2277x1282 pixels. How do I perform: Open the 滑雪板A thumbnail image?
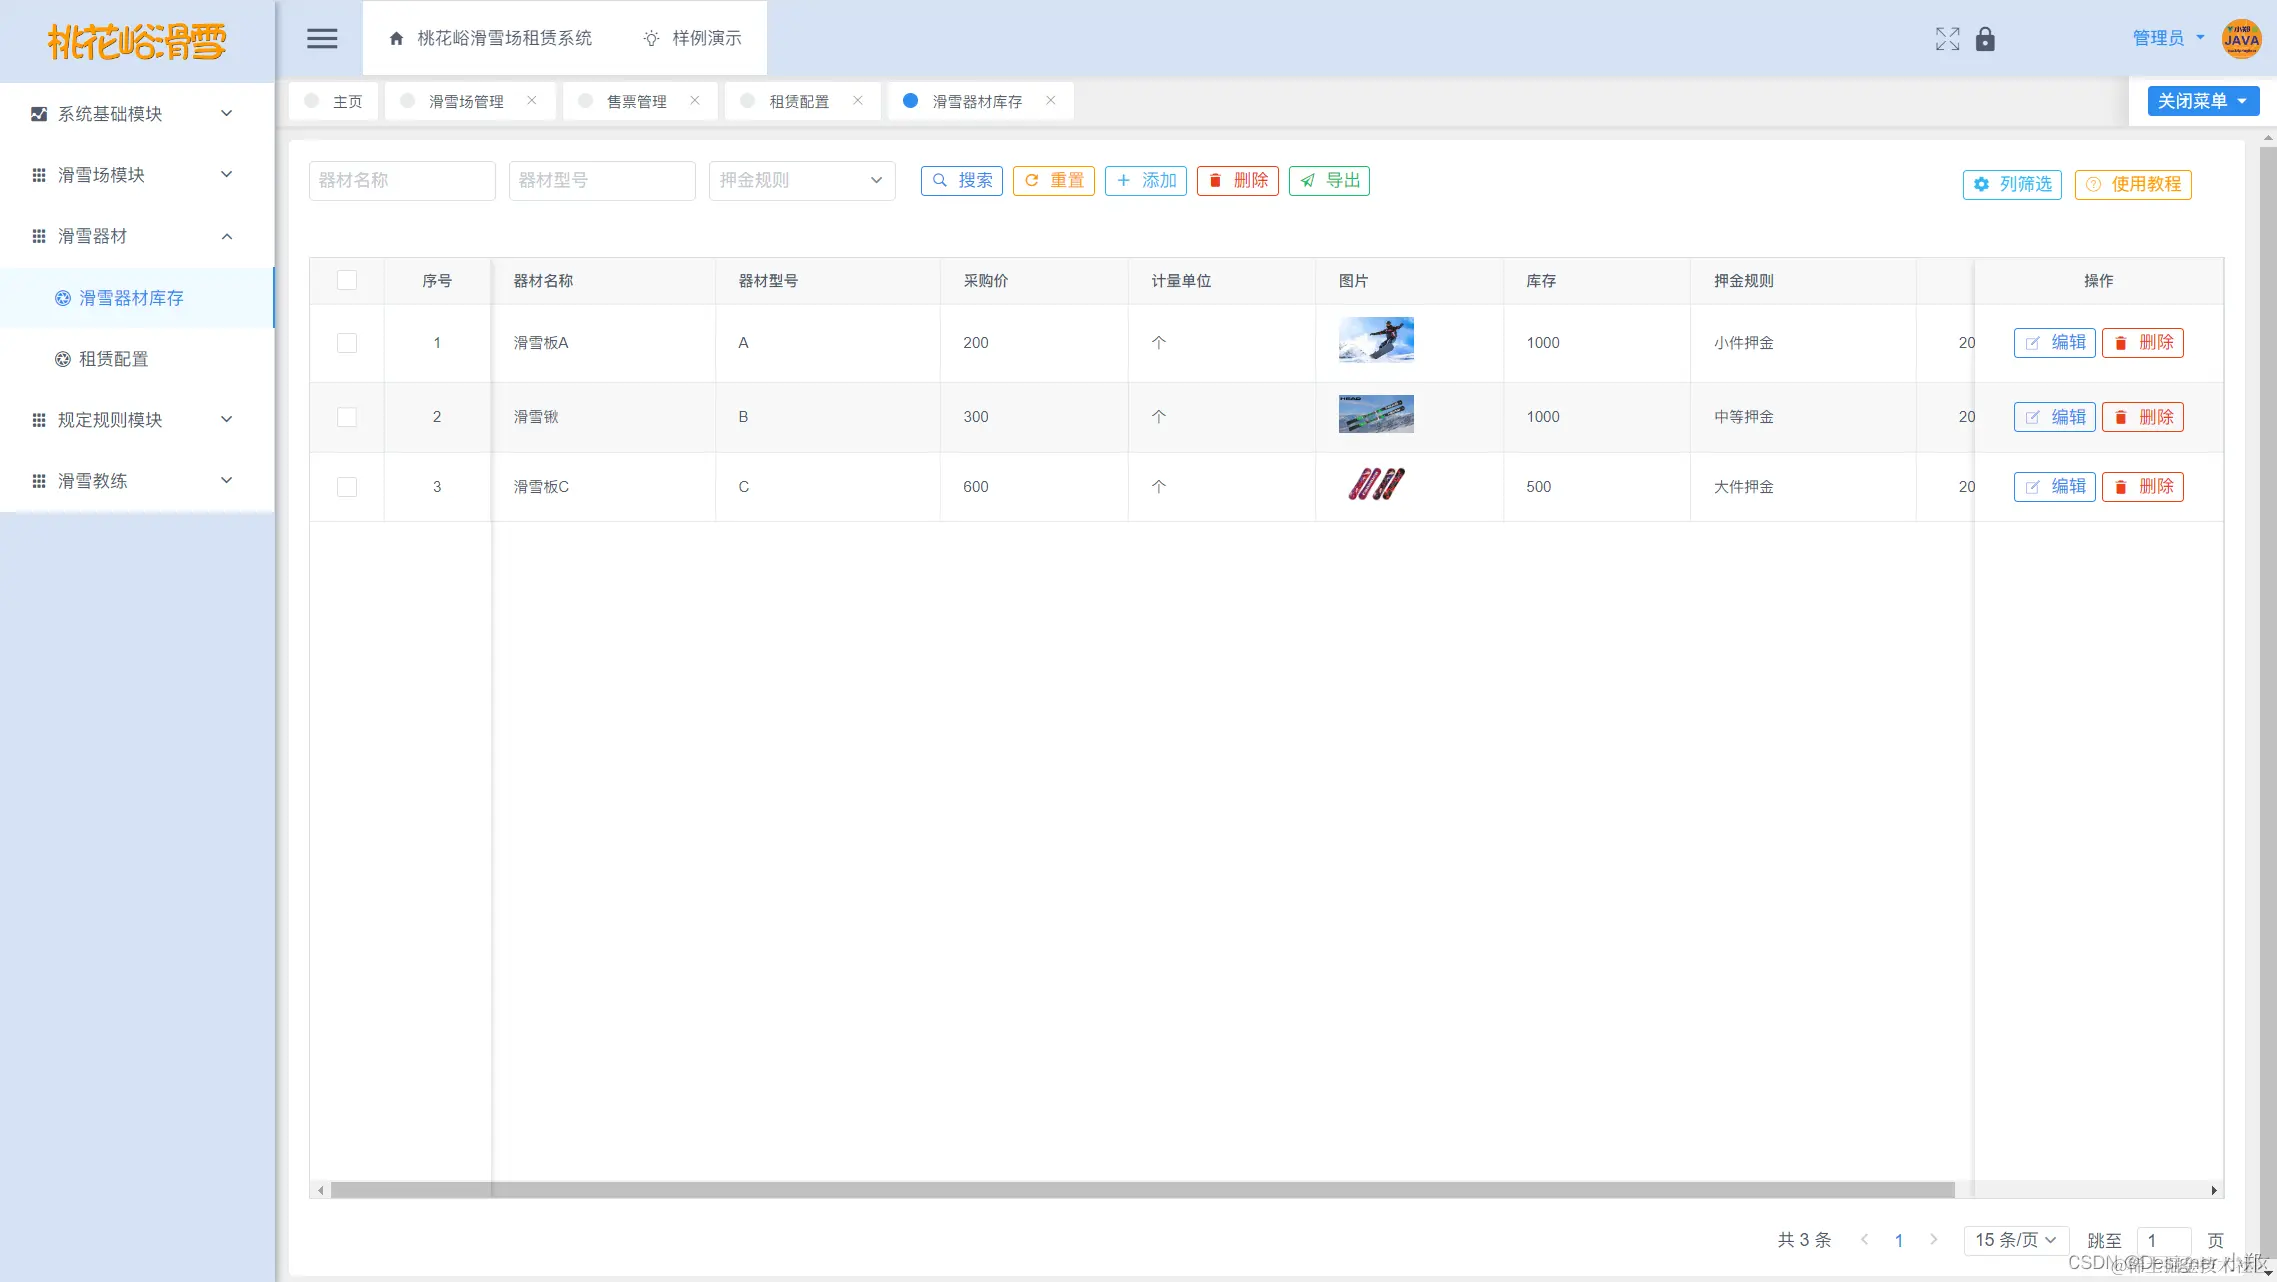point(1376,340)
